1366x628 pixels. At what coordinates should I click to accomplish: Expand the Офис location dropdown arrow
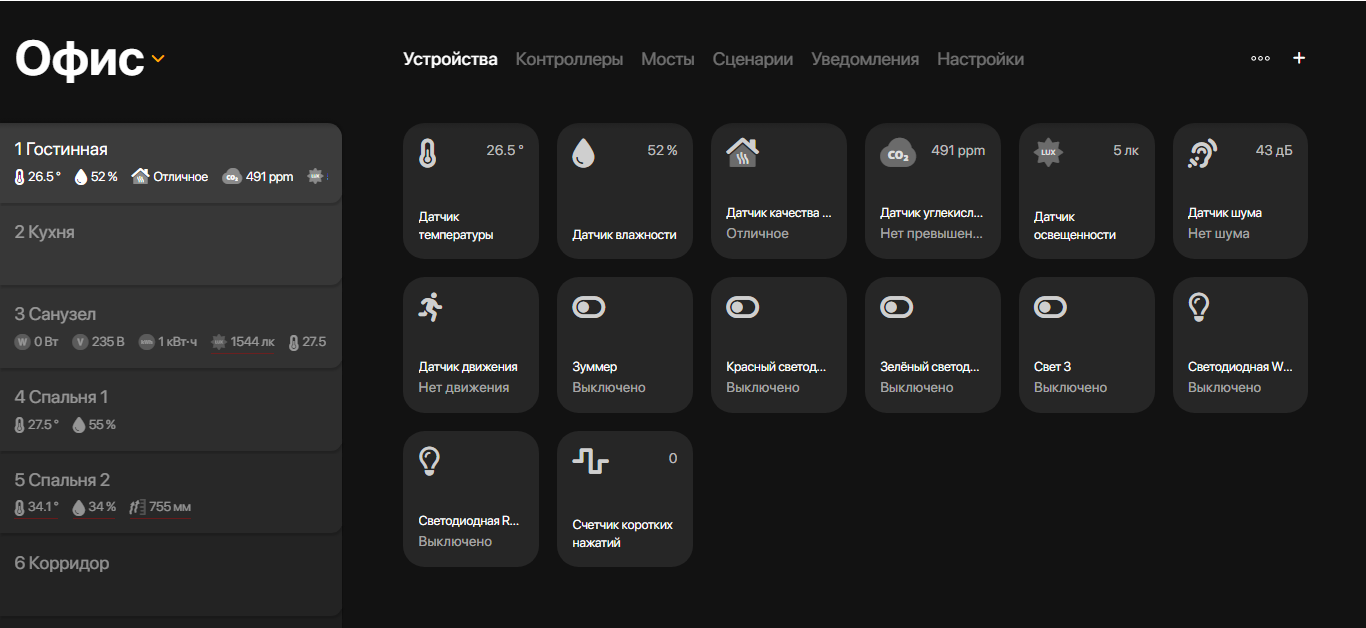158,59
